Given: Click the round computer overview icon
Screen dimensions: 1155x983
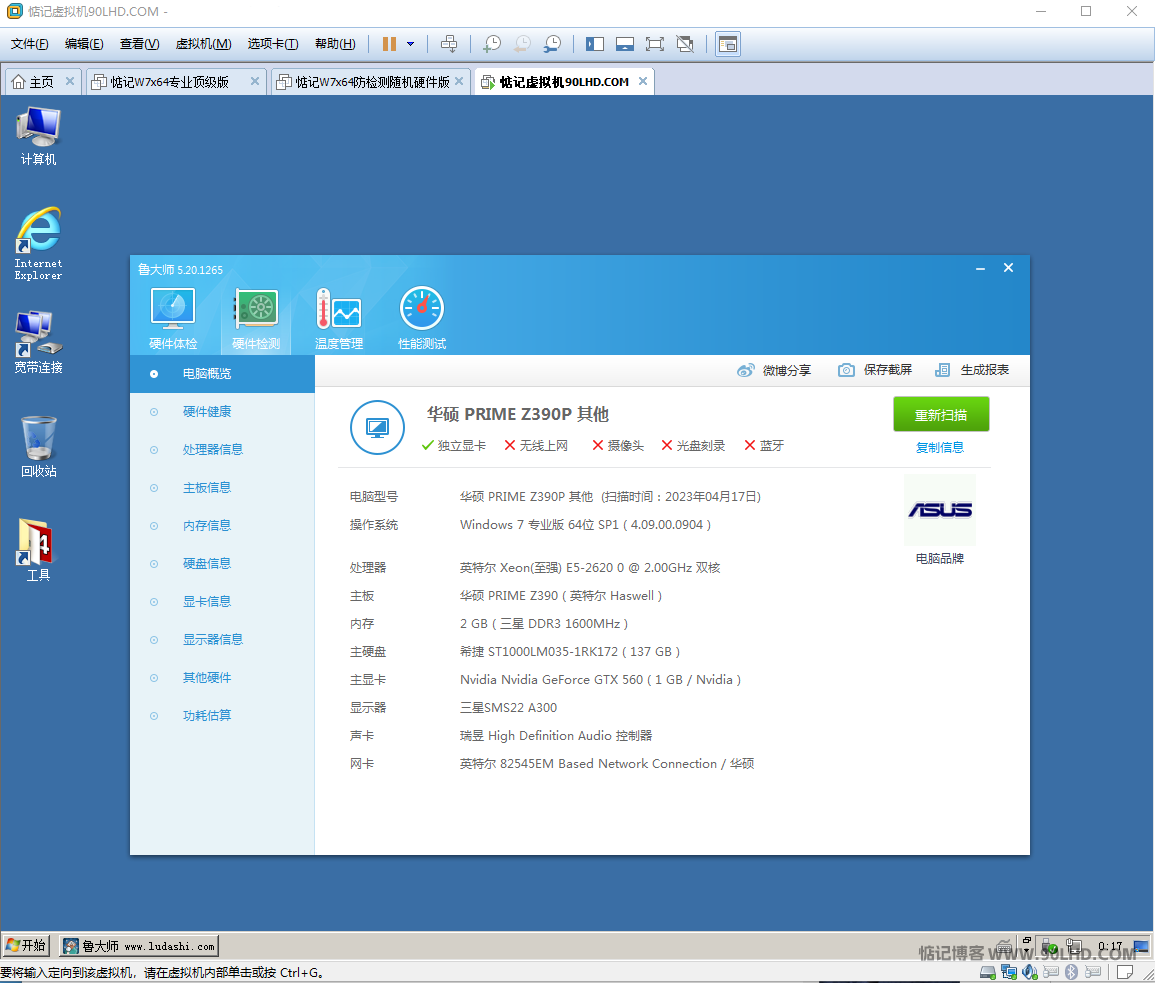Looking at the screenshot, I should (377, 427).
